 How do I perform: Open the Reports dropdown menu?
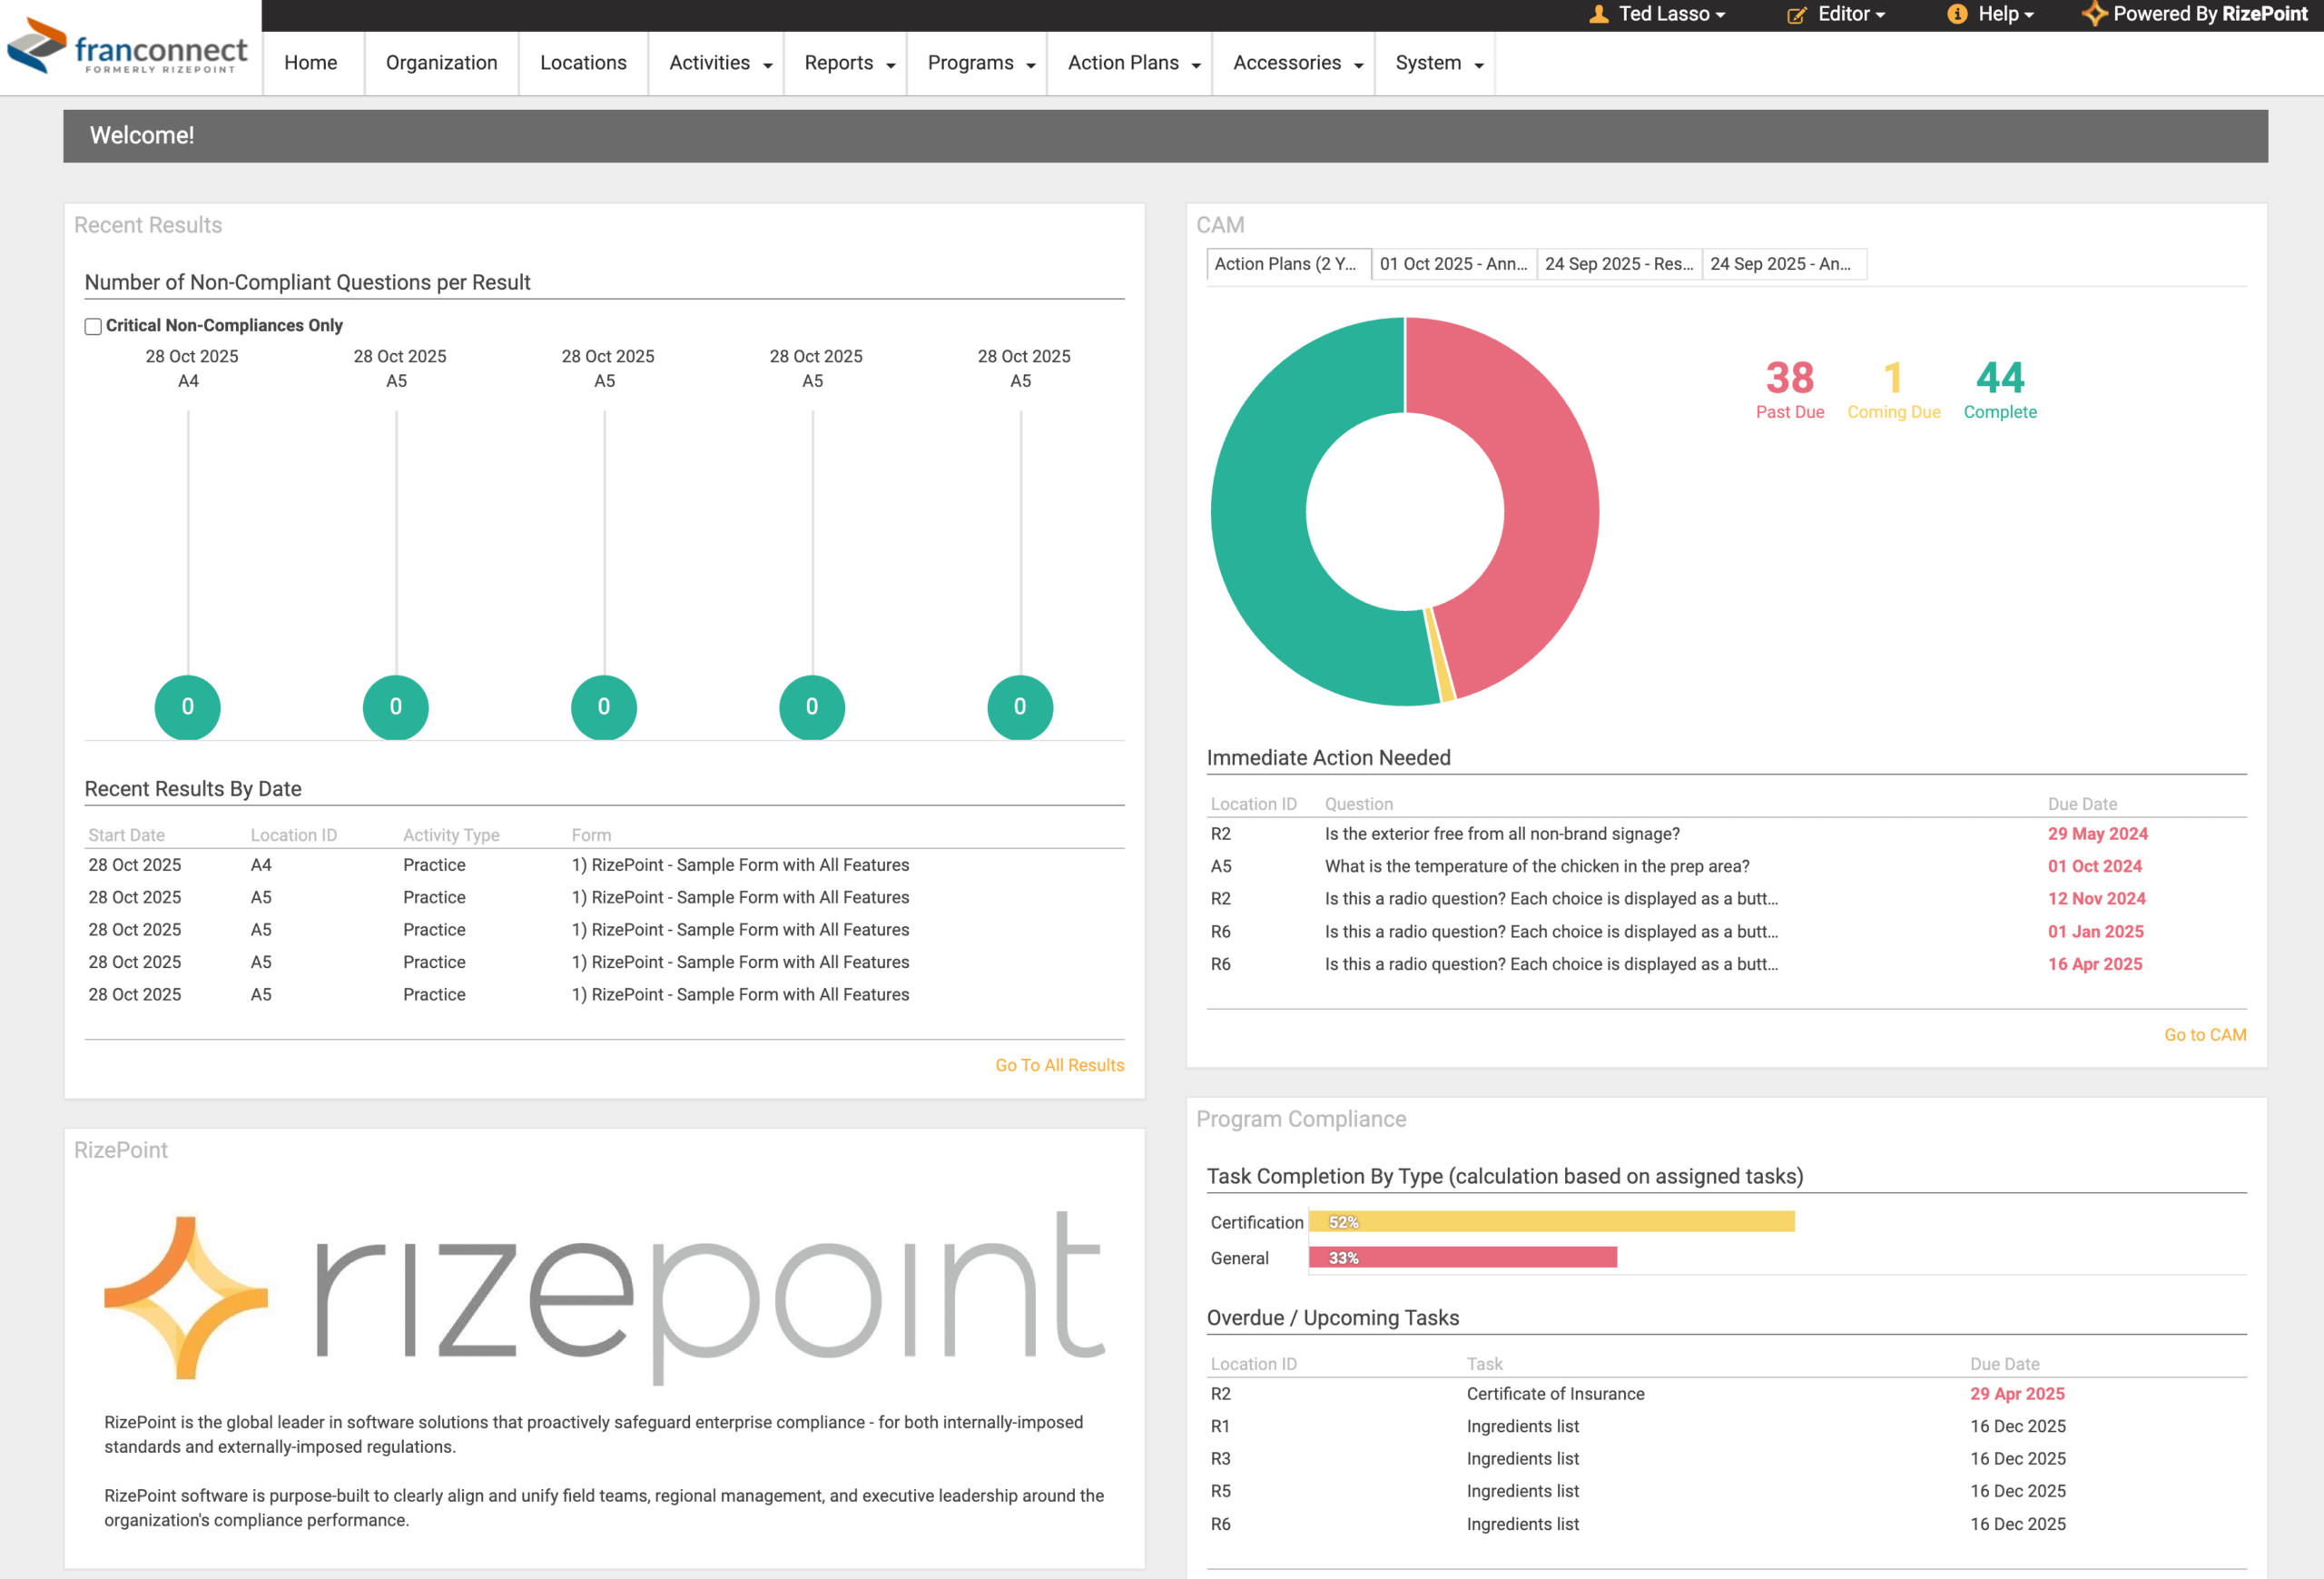[x=848, y=63]
